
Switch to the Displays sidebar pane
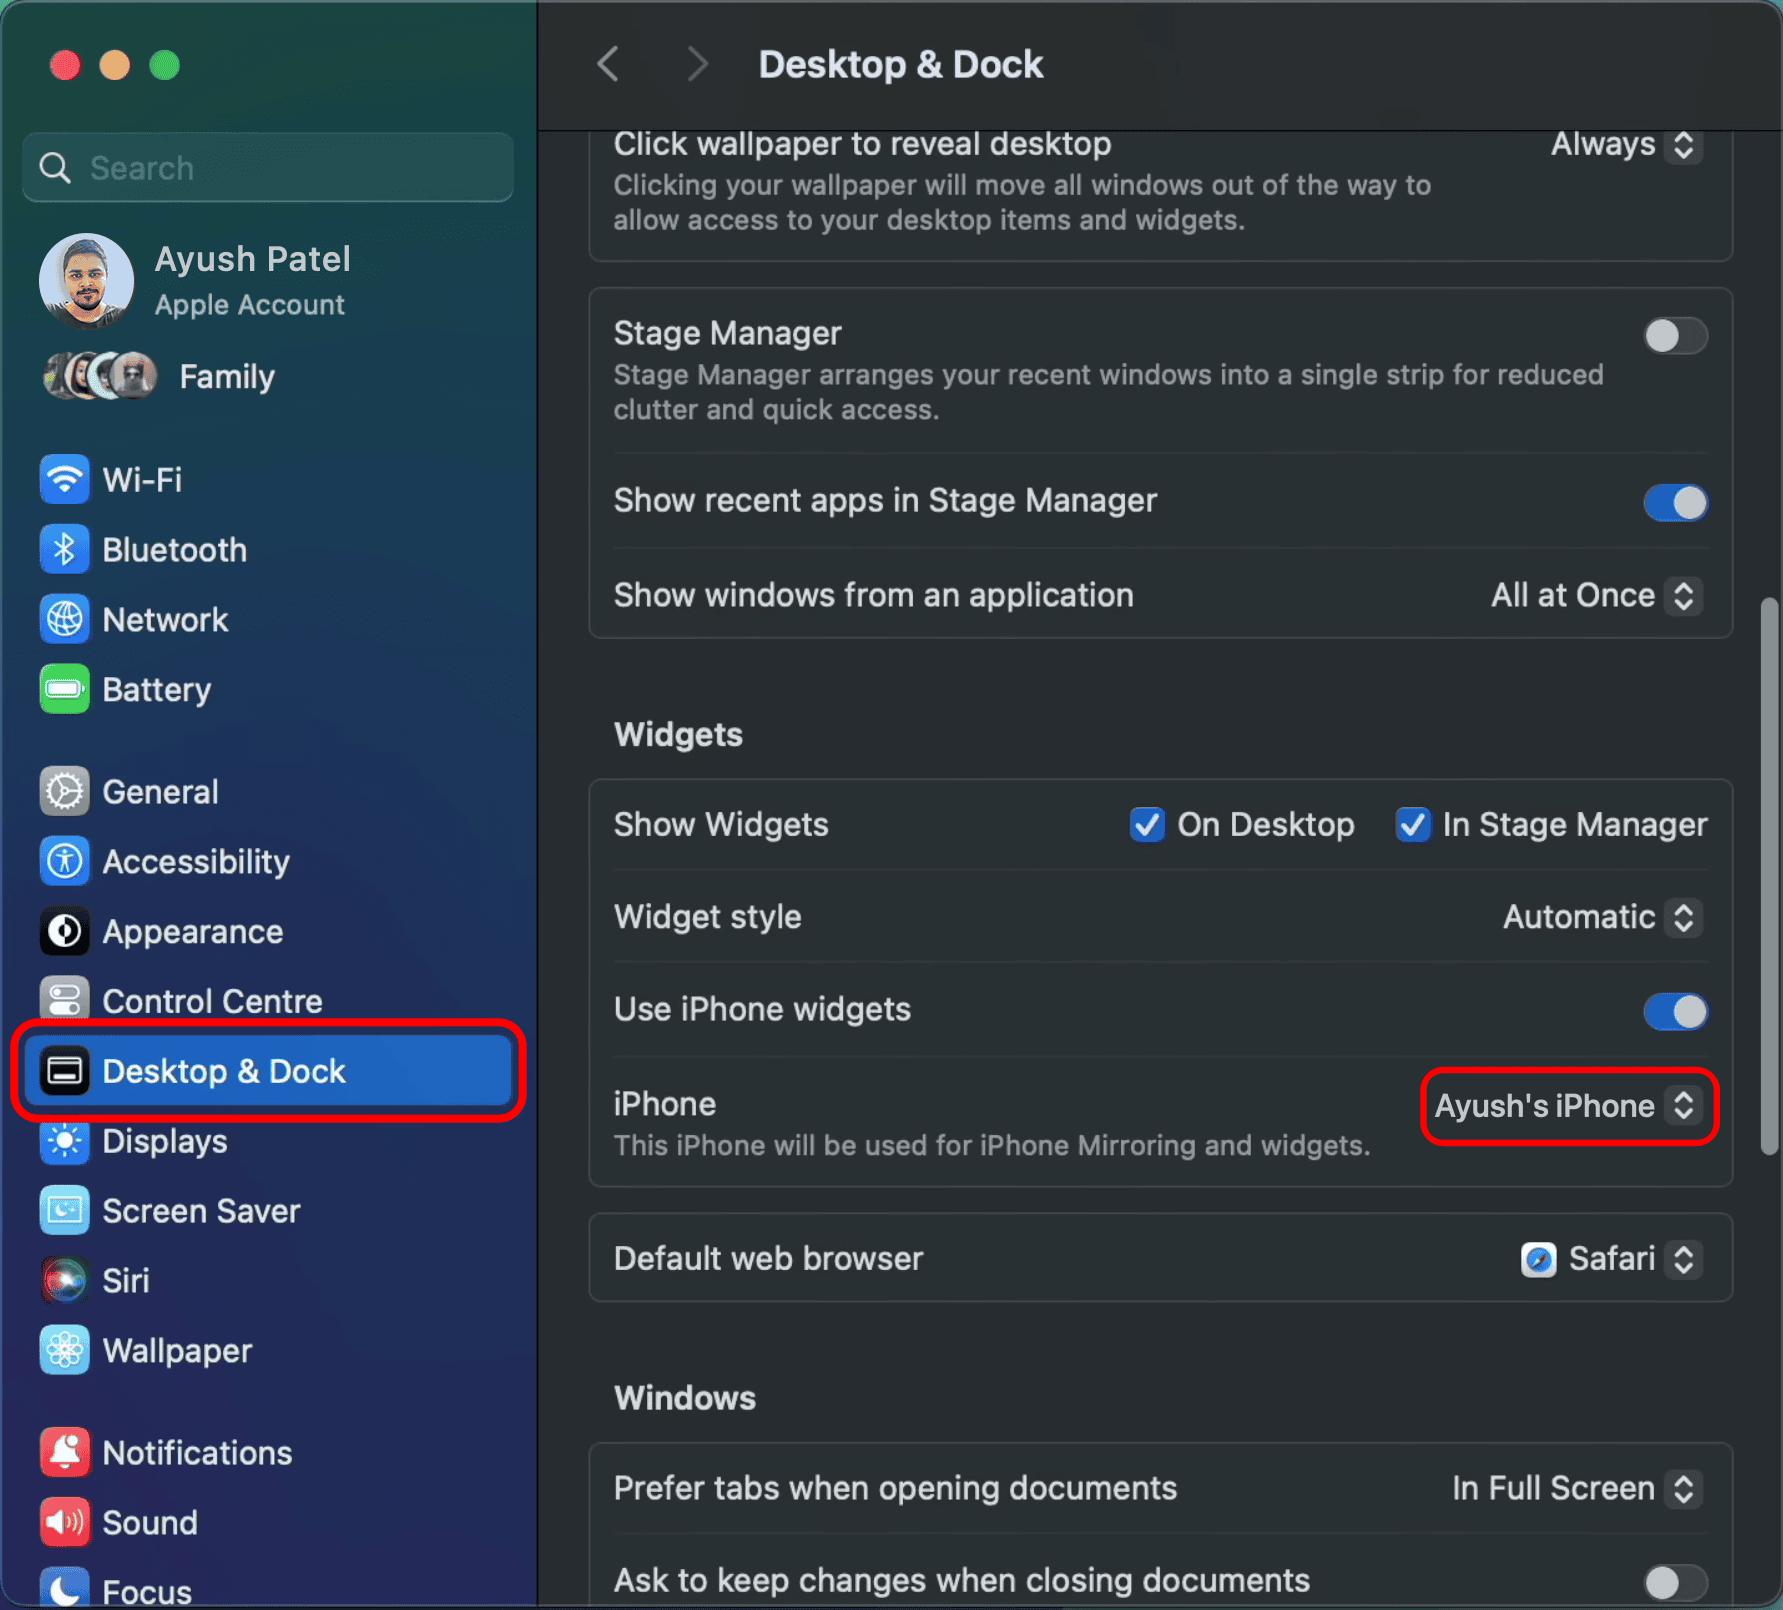165,1141
